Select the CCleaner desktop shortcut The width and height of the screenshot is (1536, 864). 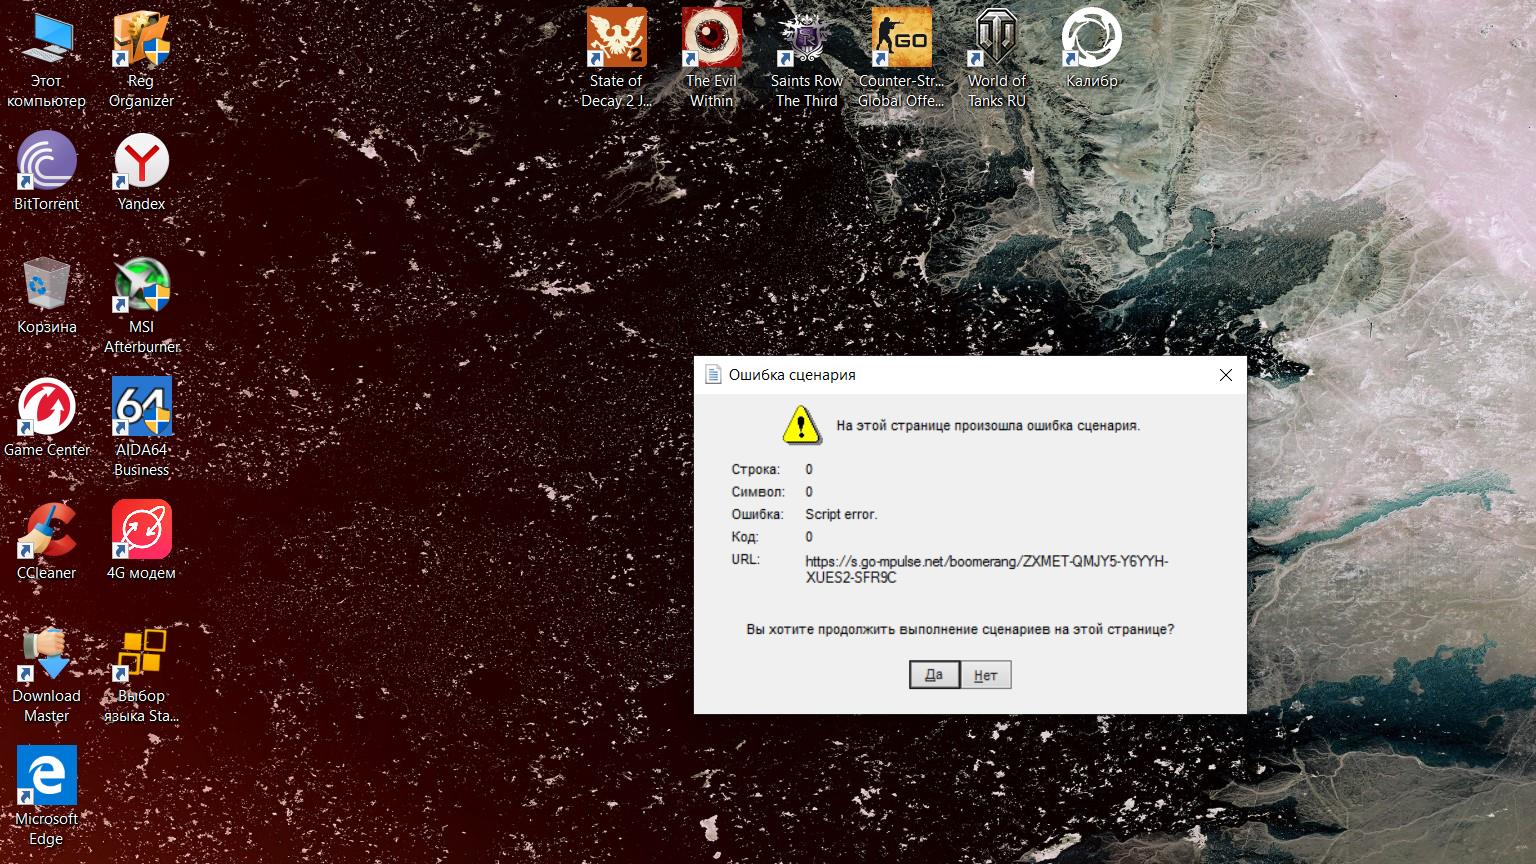[x=46, y=541]
